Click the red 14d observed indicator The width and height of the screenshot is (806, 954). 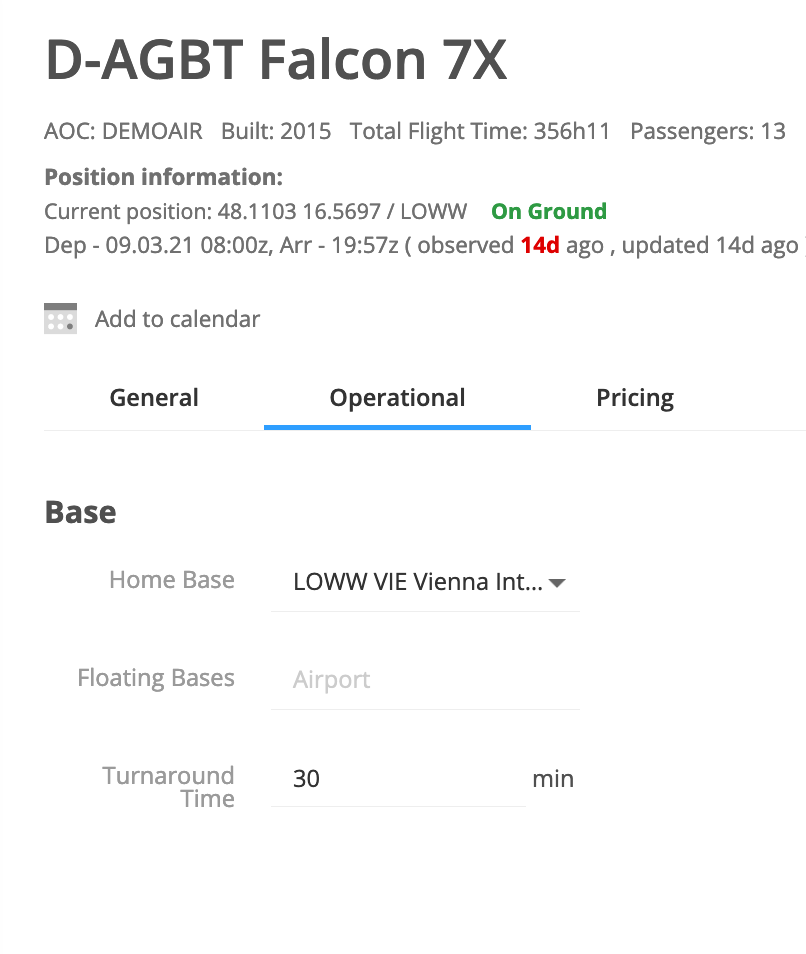point(540,245)
